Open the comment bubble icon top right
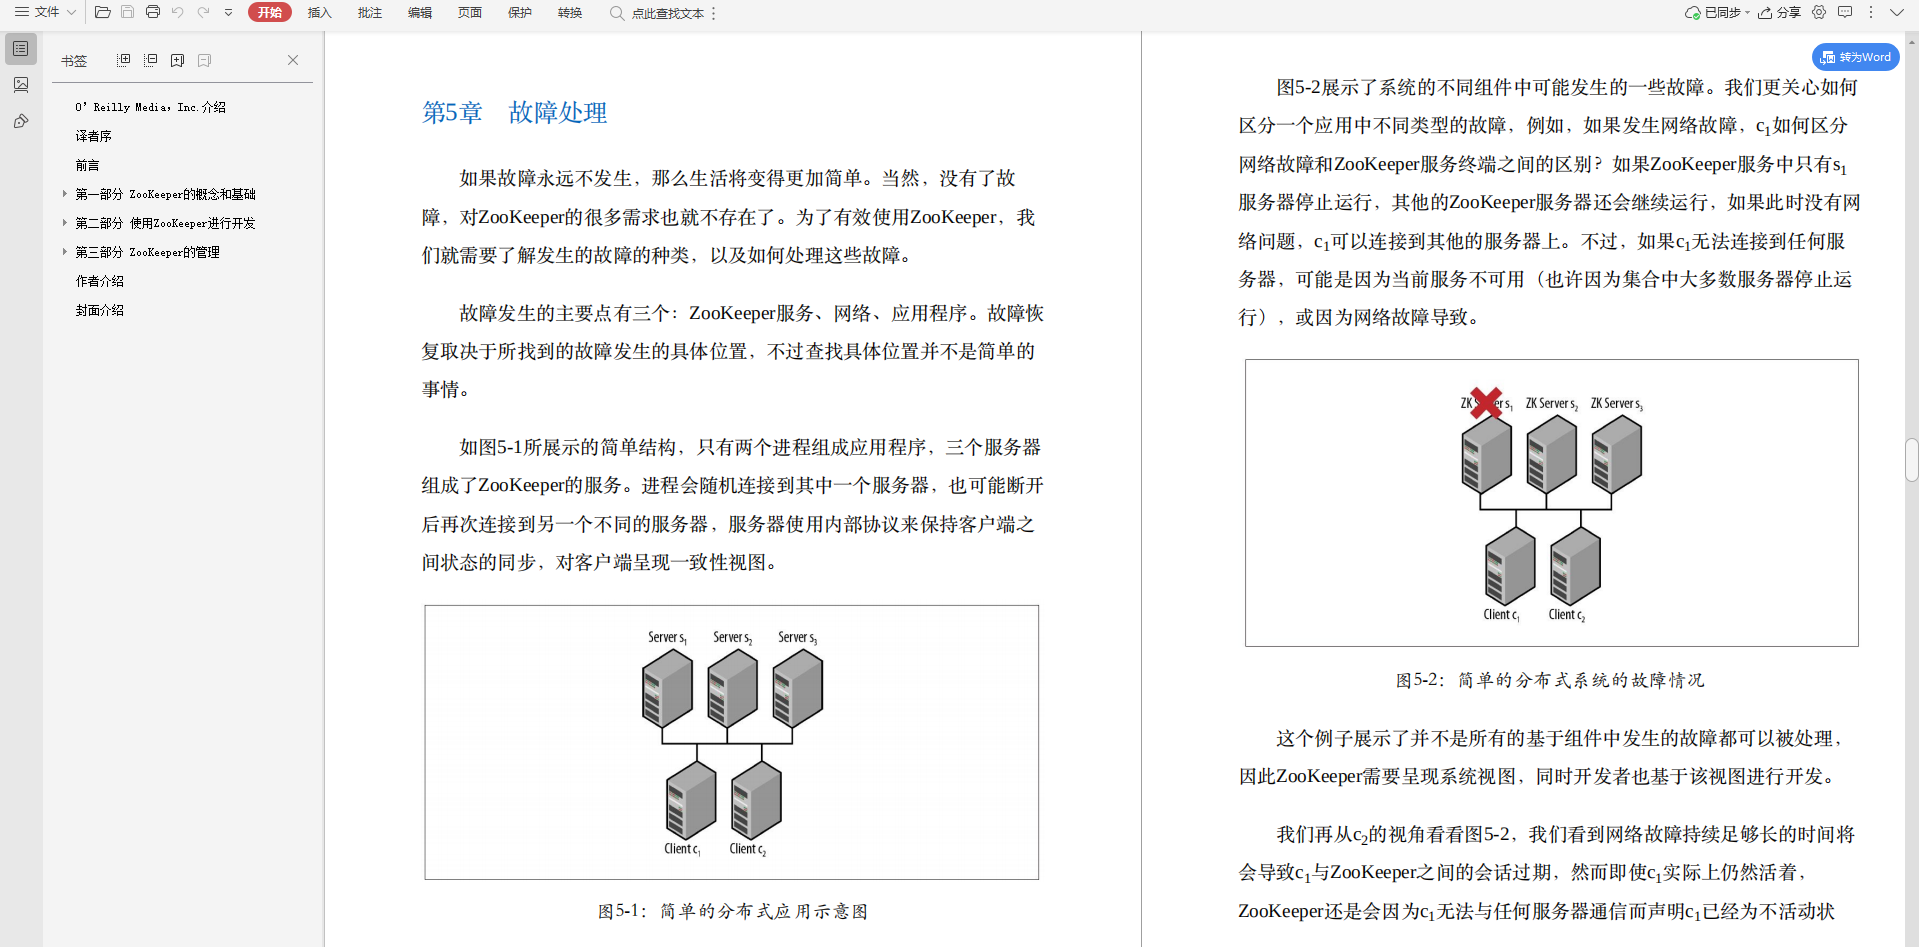The width and height of the screenshot is (1919, 947). tap(1845, 12)
